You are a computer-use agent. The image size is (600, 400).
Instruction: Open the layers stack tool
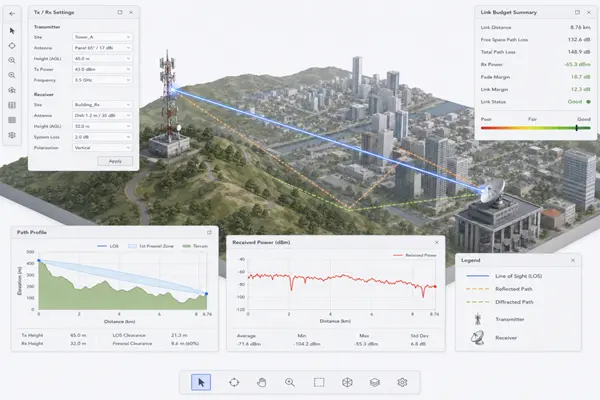pyautogui.click(x=375, y=382)
